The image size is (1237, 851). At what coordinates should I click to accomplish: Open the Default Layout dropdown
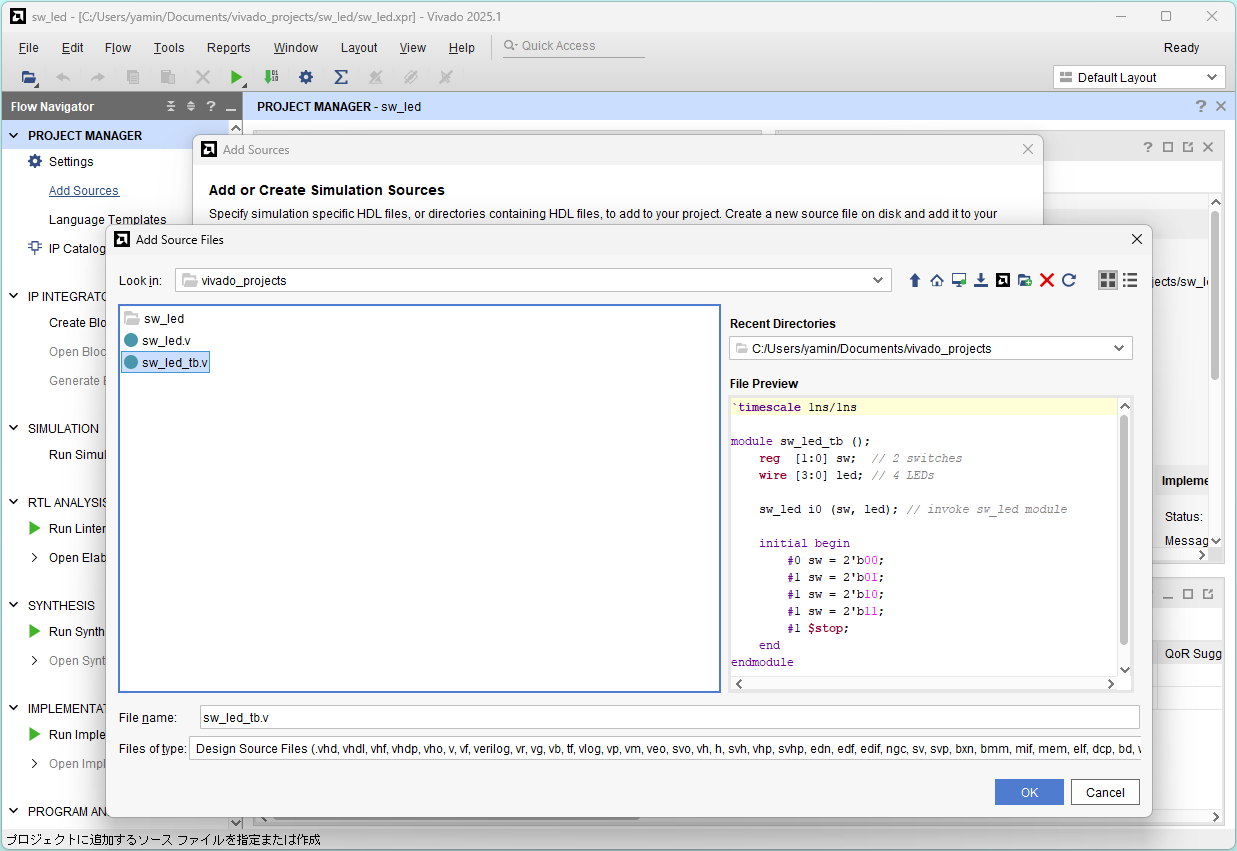pyautogui.click(x=1138, y=78)
